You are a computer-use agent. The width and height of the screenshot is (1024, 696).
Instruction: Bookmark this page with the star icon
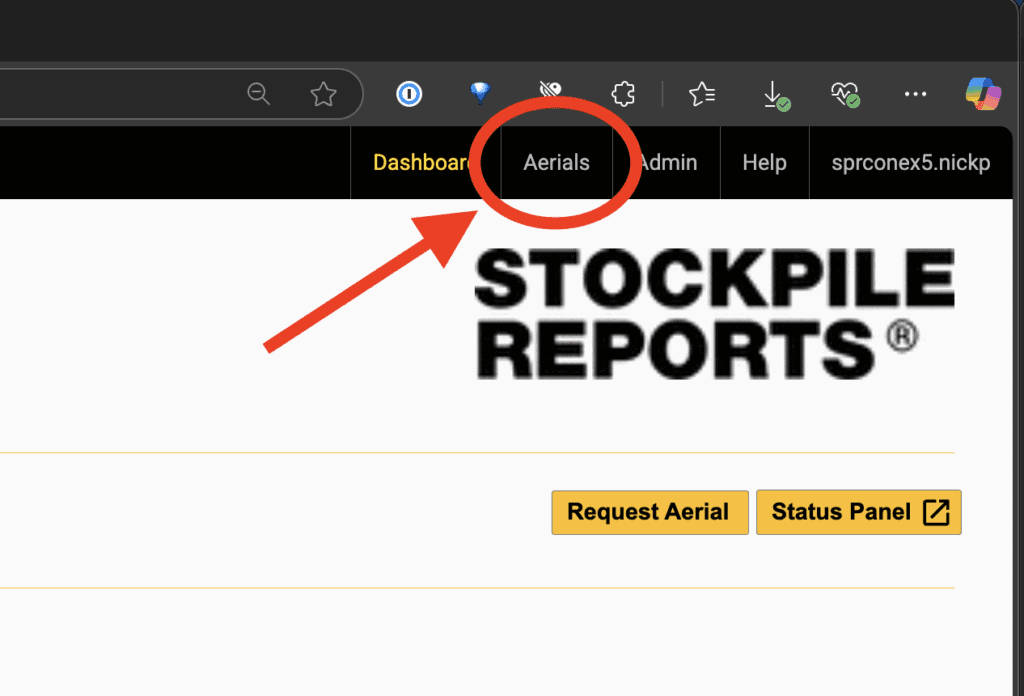click(x=323, y=94)
